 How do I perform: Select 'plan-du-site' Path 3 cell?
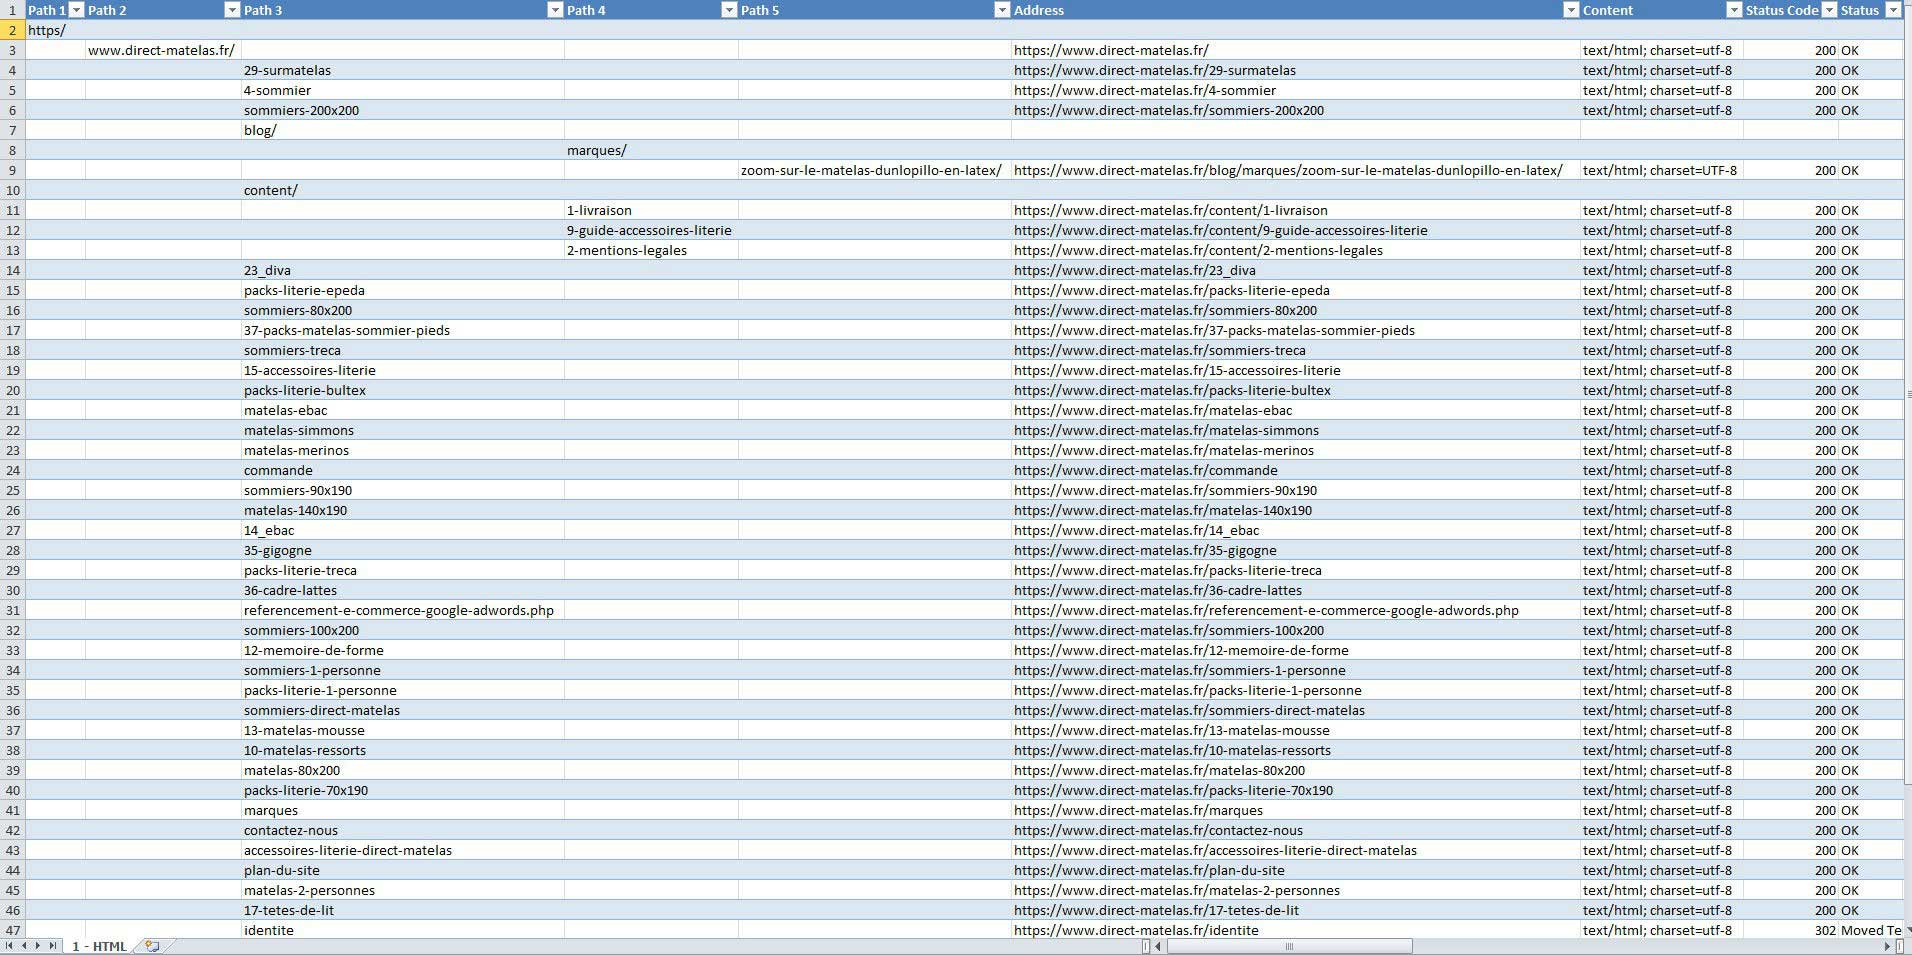coord(403,870)
